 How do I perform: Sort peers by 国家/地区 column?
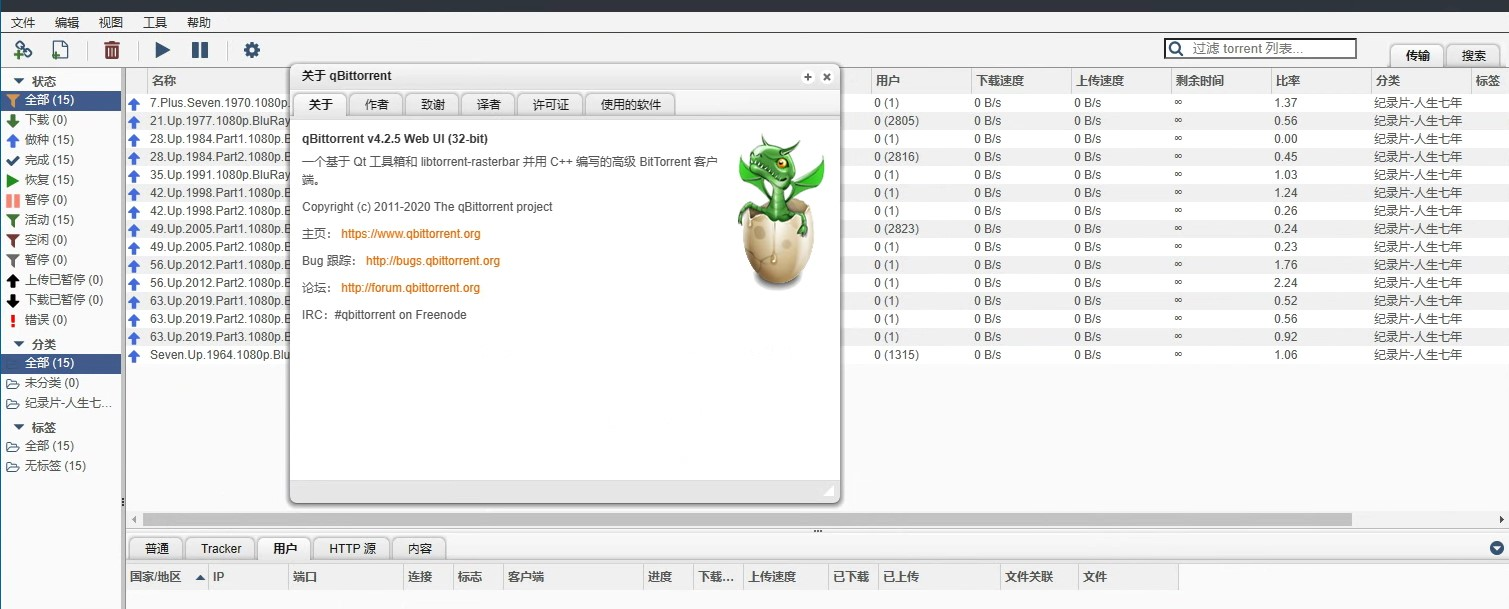coord(168,577)
